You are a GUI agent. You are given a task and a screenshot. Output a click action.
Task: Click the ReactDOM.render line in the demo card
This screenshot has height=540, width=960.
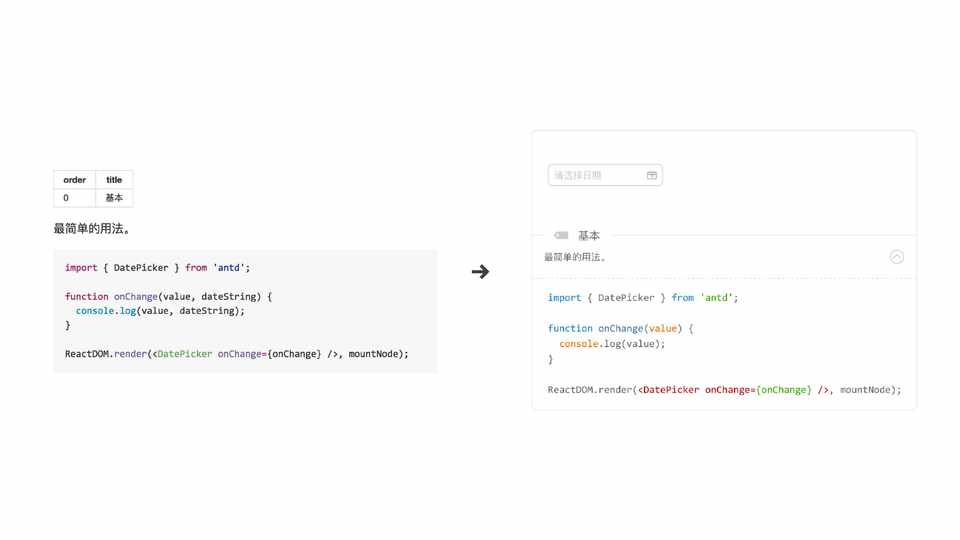(724, 390)
